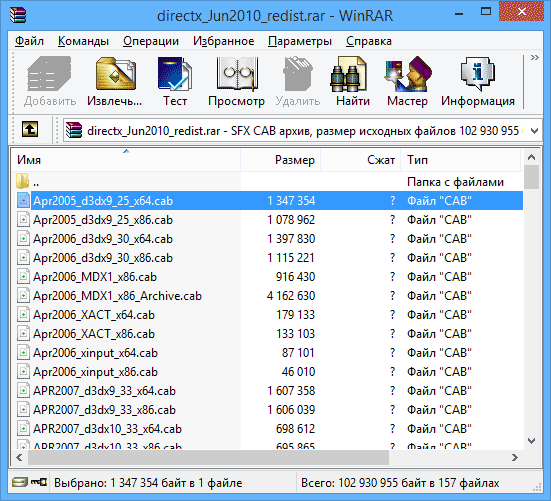Click file icon of Apr2006_XACT_x64.cab
Image resolution: width=551 pixels, height=501 pixels.
pyautogui.click(x=23, y=315)
